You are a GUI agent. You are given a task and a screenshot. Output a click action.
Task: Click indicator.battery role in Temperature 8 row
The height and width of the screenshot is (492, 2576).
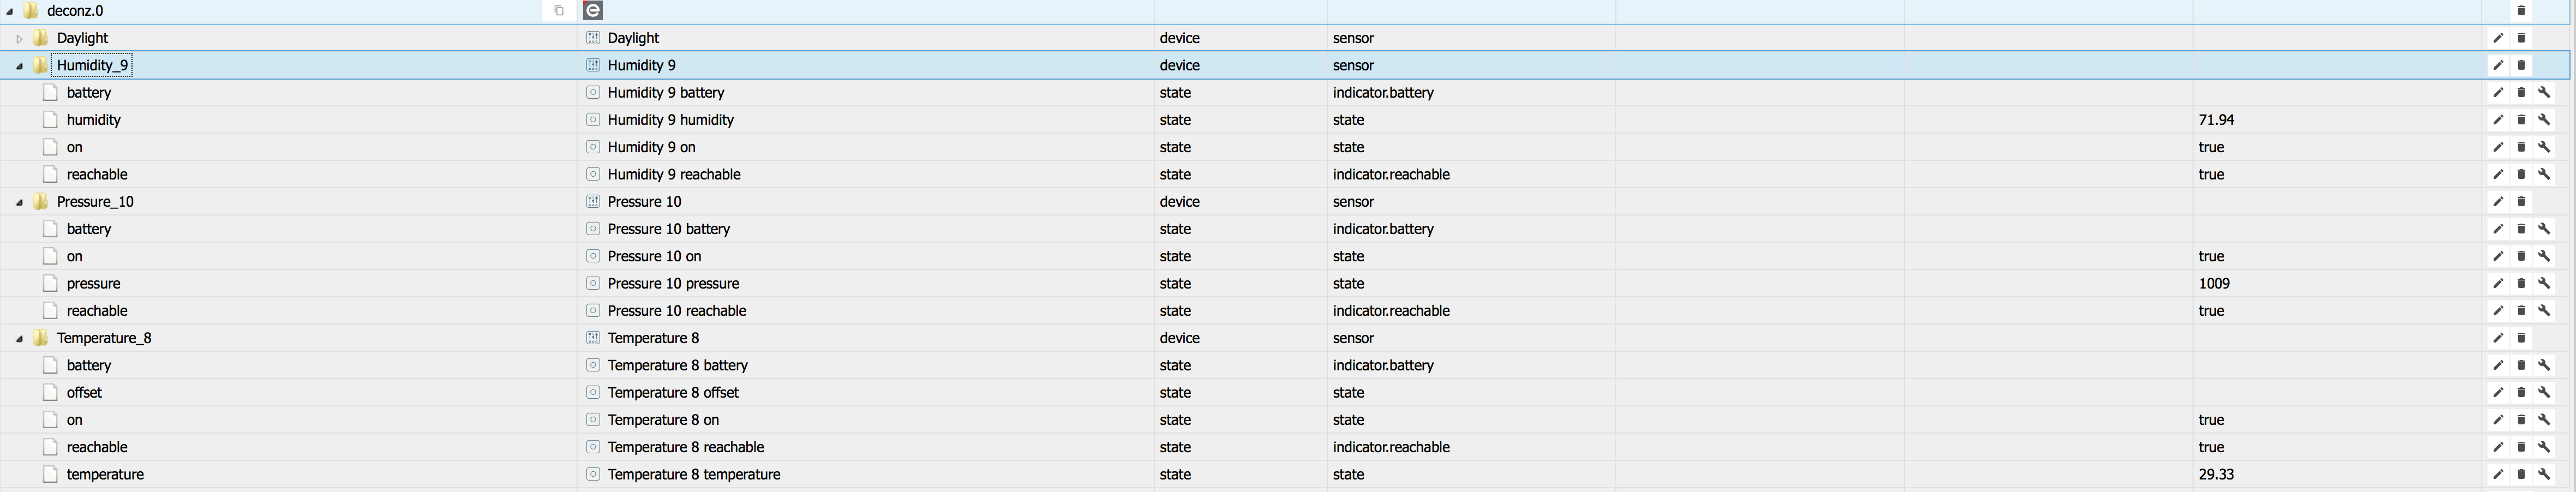tap(1383, 366)
